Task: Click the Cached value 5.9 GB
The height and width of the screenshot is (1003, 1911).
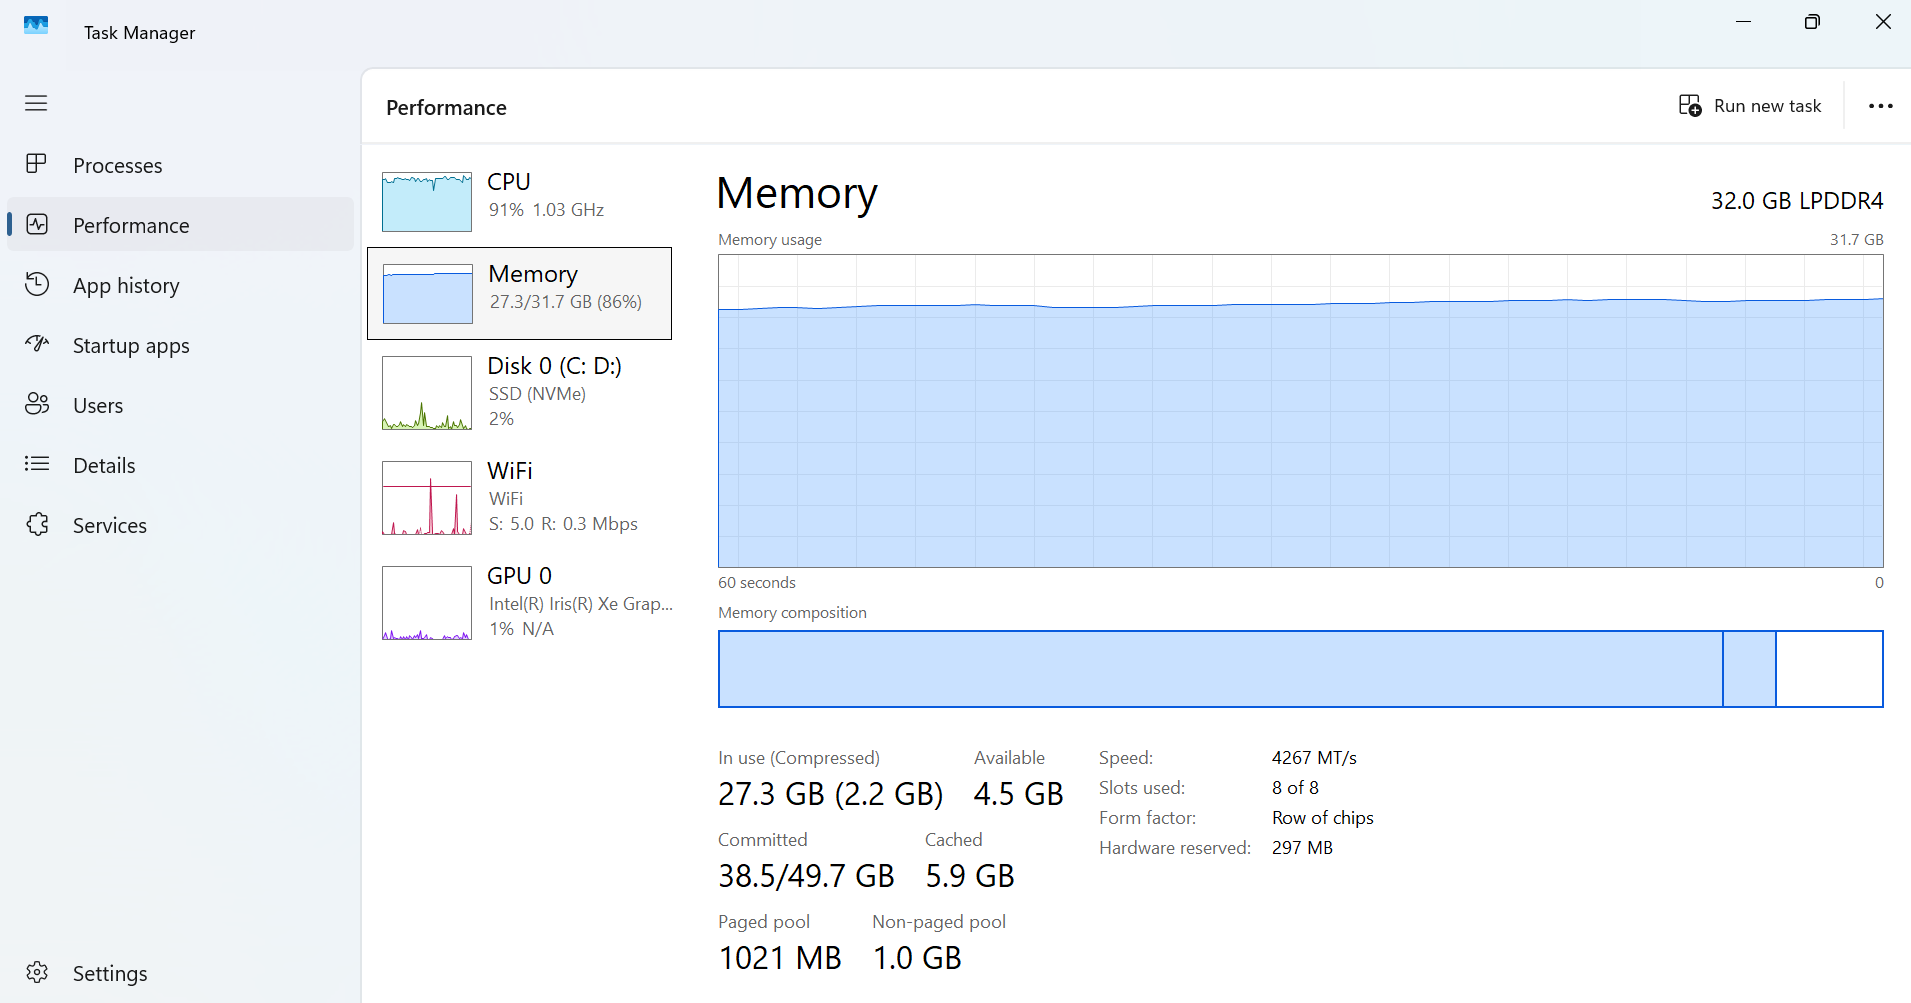Action: (969, 876)
